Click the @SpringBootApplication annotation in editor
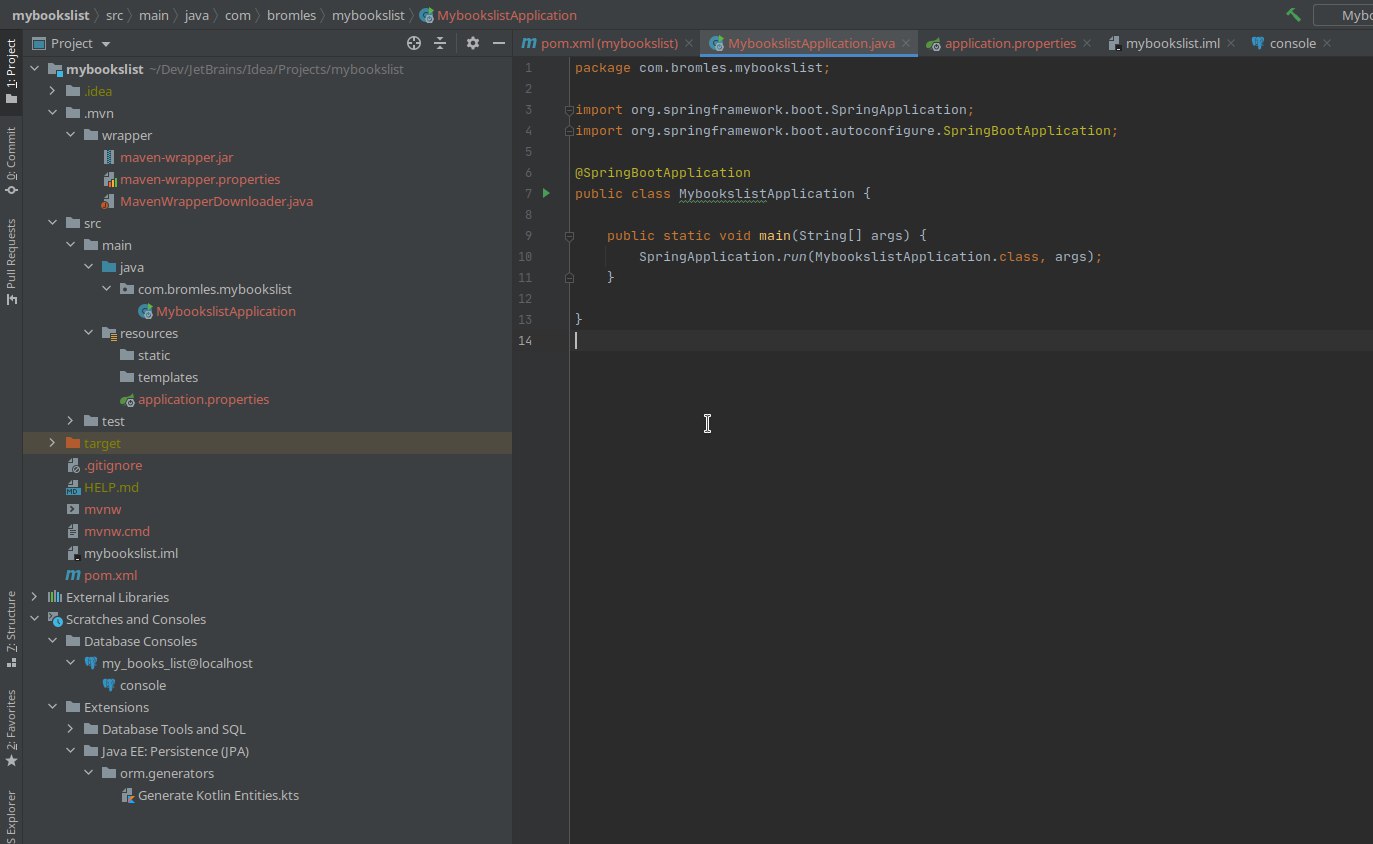1373x844 pixels. tap(662, 172)
